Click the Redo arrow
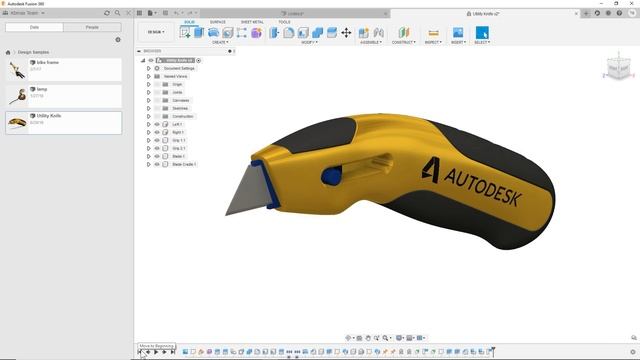Viewport: 640px width, 360px height. [x=190, y=13]
